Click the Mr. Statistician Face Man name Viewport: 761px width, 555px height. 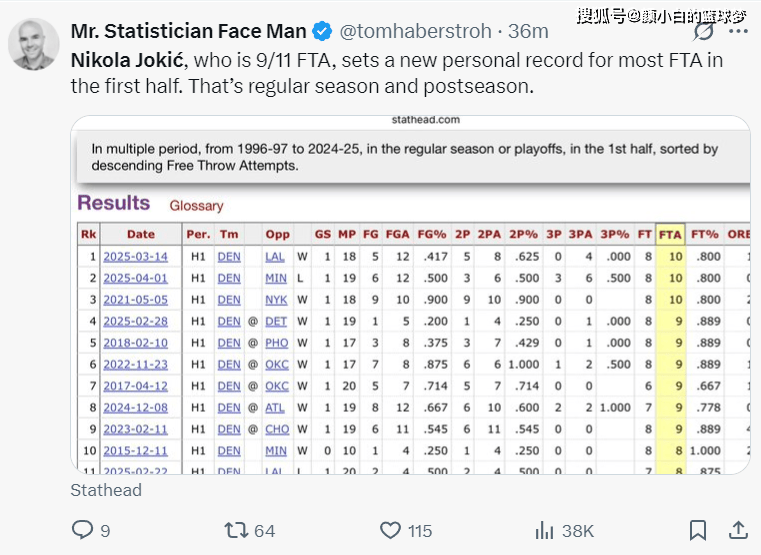pyautogui.click(x=188, y=32)
